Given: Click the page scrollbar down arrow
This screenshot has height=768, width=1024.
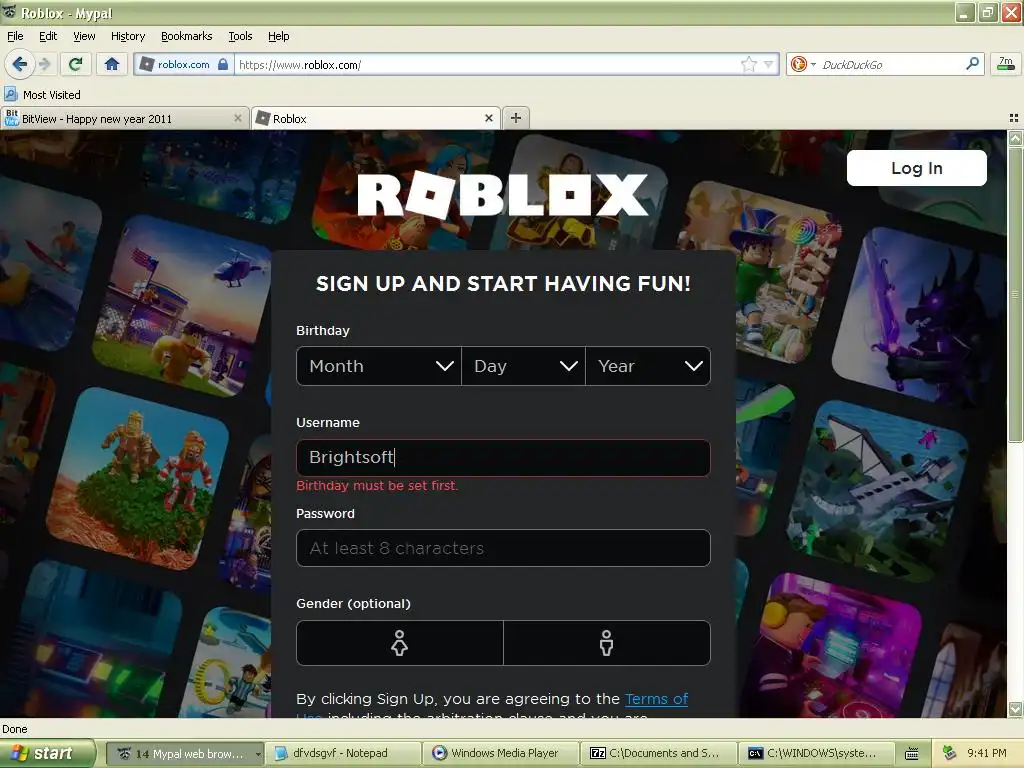Looking at the screenshot, I should tap(1015, 709).
